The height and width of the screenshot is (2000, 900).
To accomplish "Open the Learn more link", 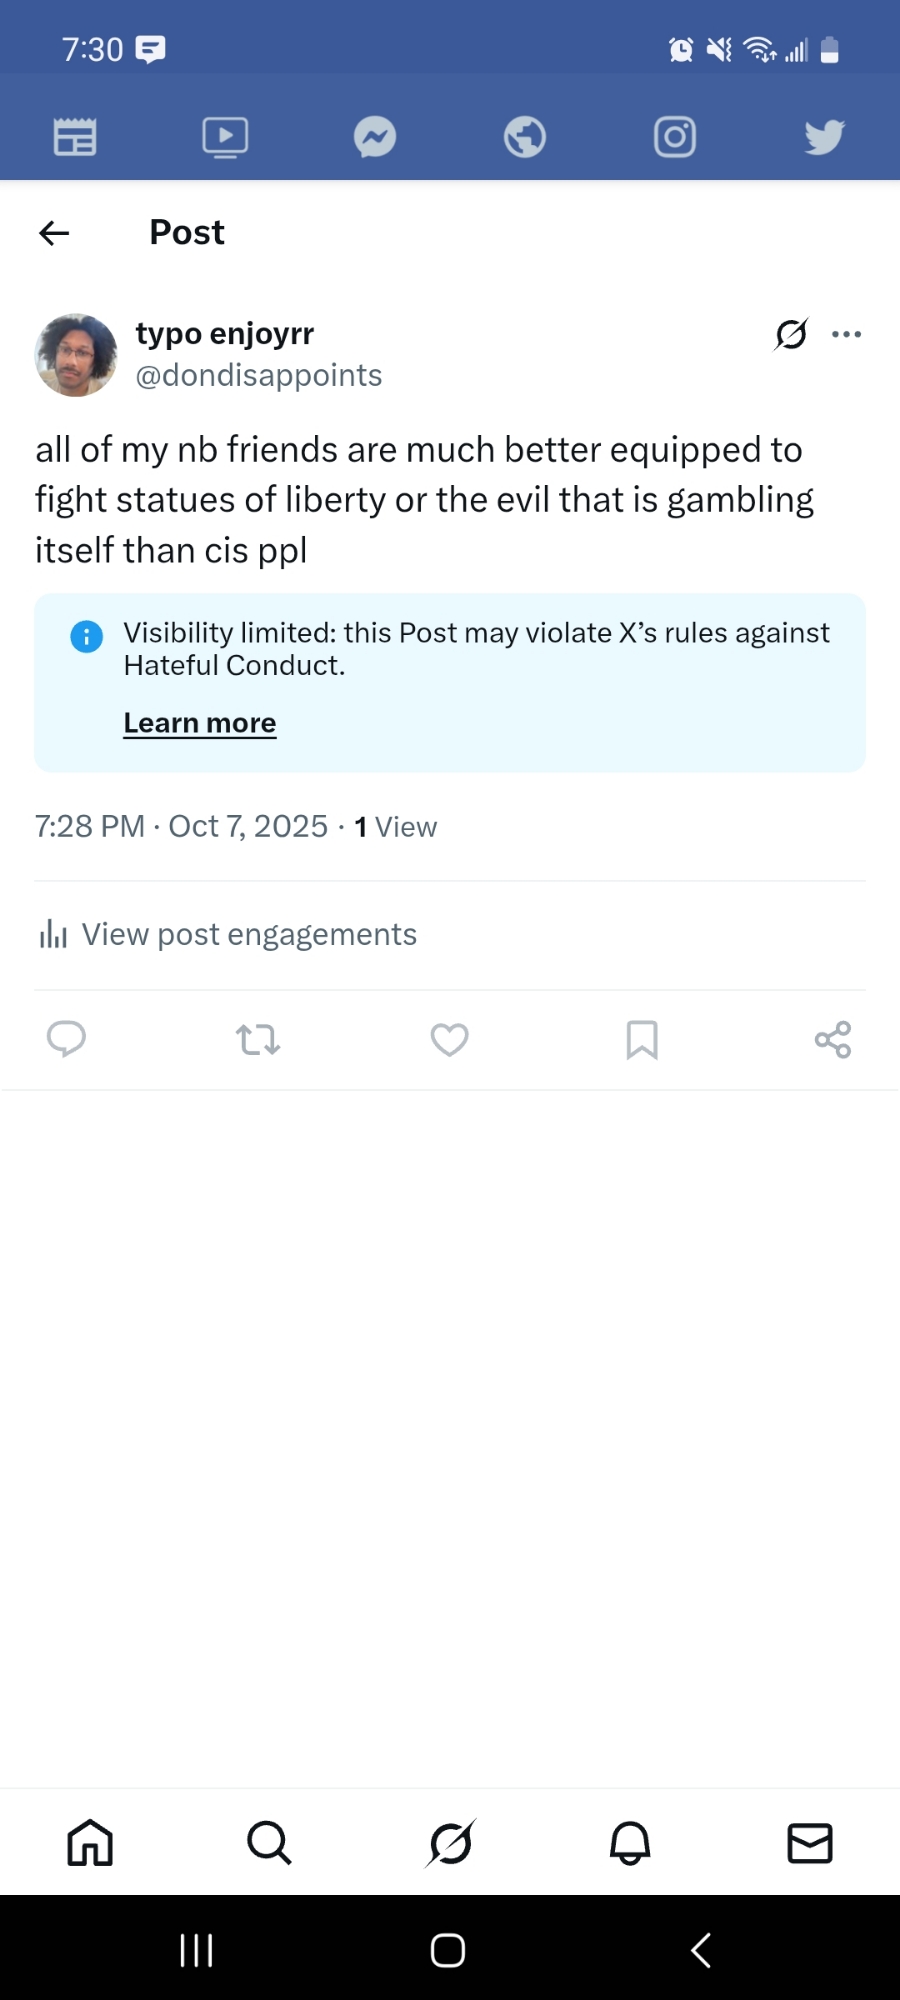I will point(200,723).
